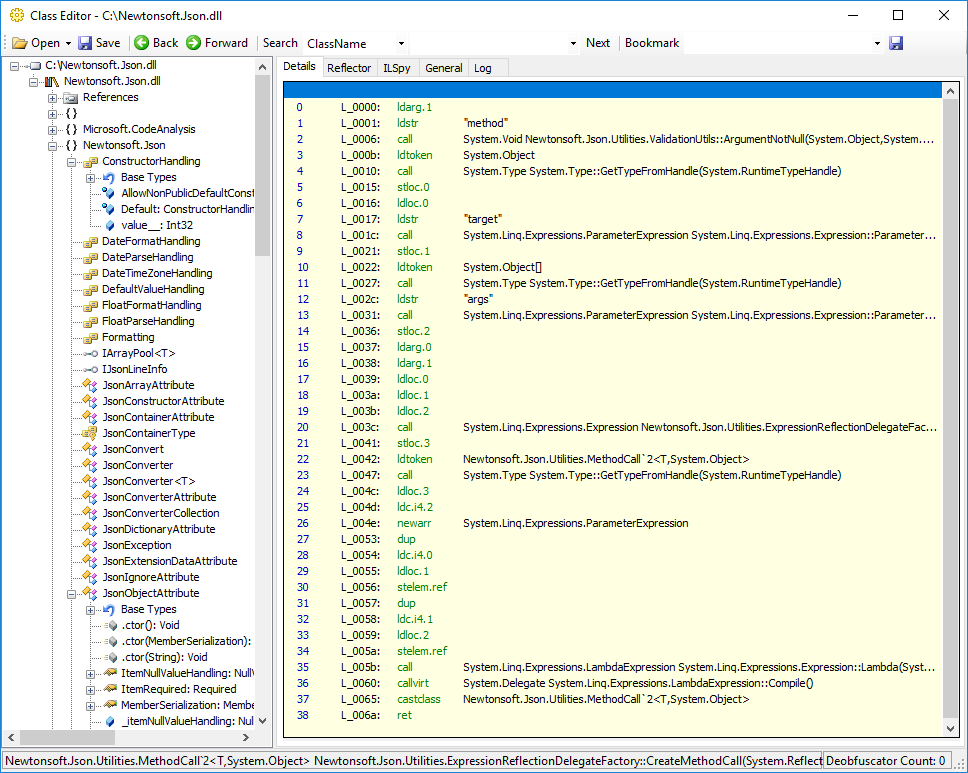Screen dimensions: 968x773
Task: Click the value__ field icon
Action: [110, 226]
